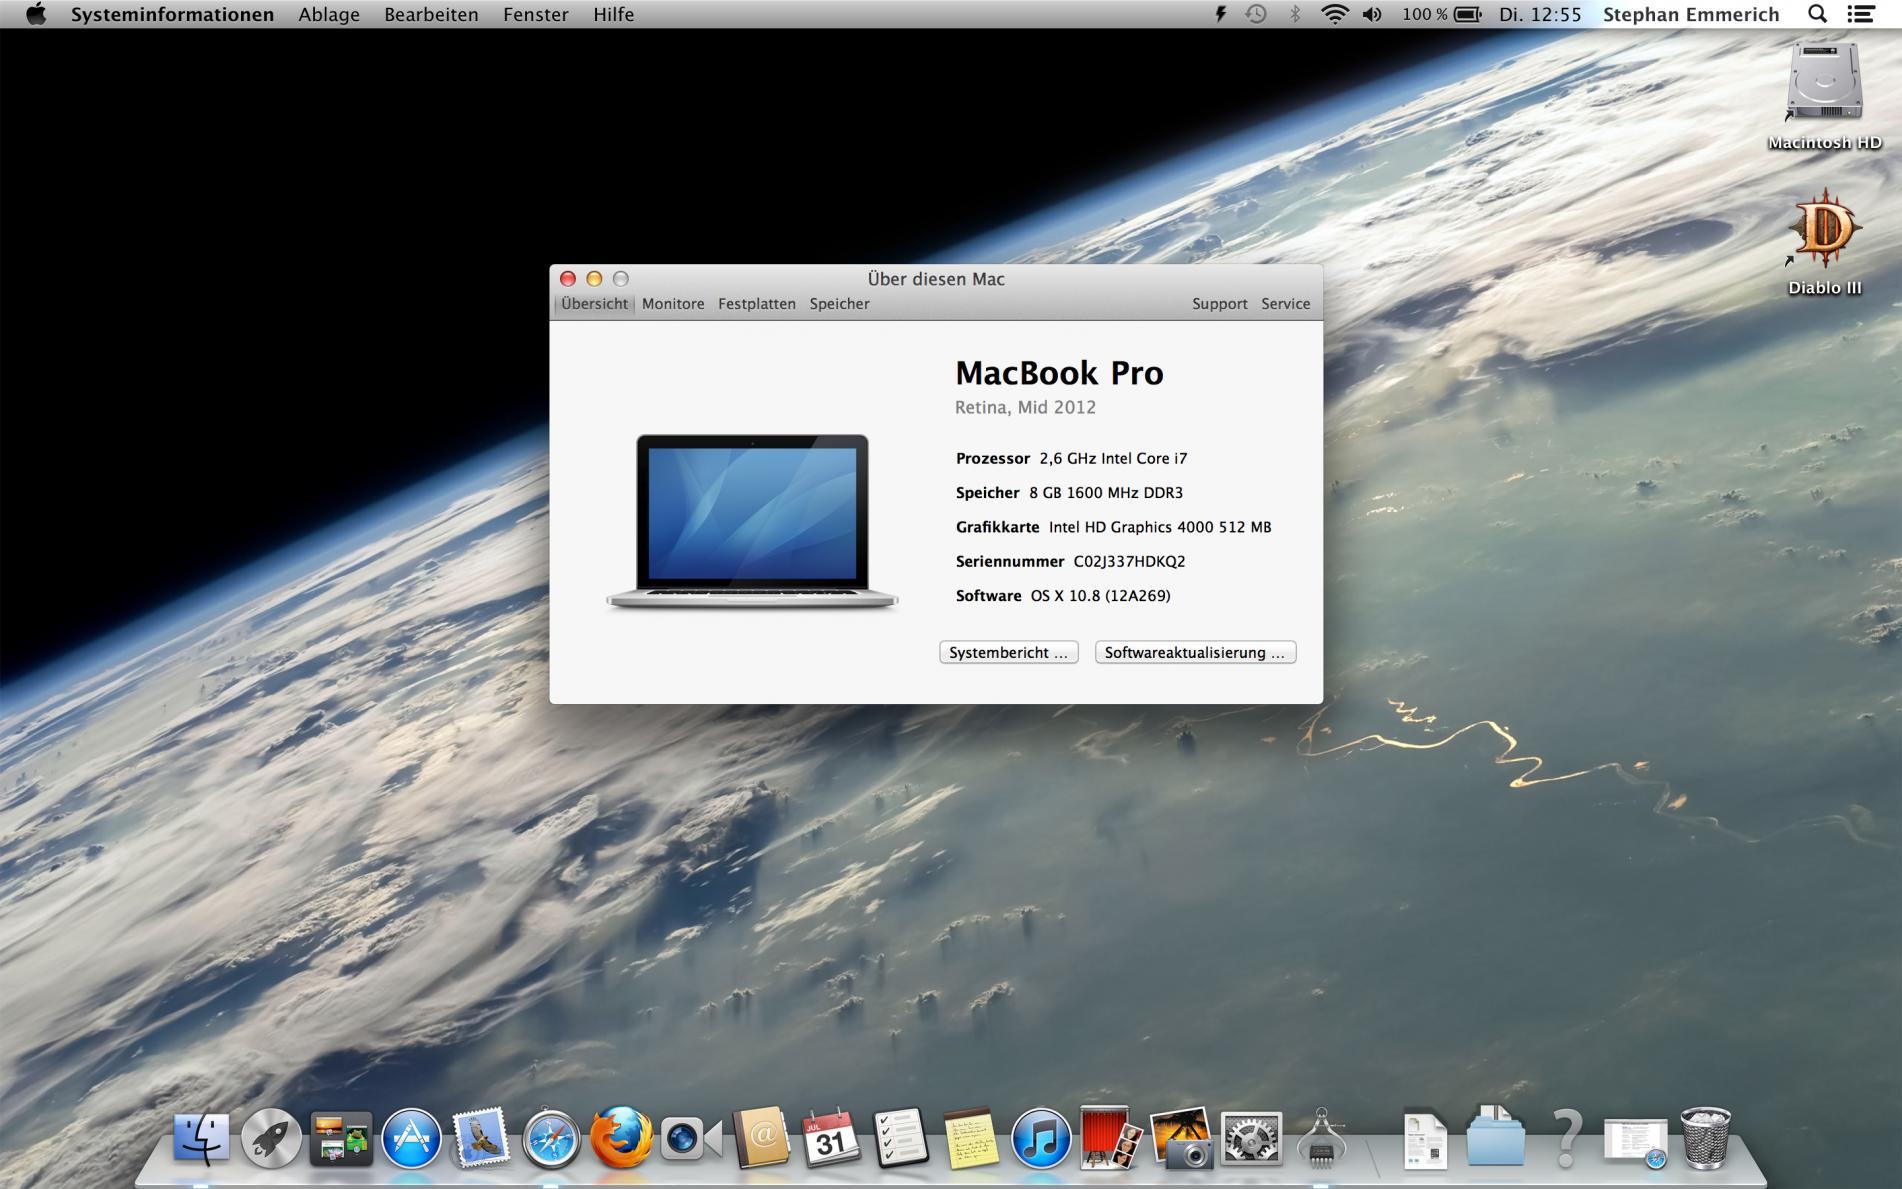Click the Bluetooth menu bar icon
This screenshot has width=1902, height=1189.
pos(1295,14)
